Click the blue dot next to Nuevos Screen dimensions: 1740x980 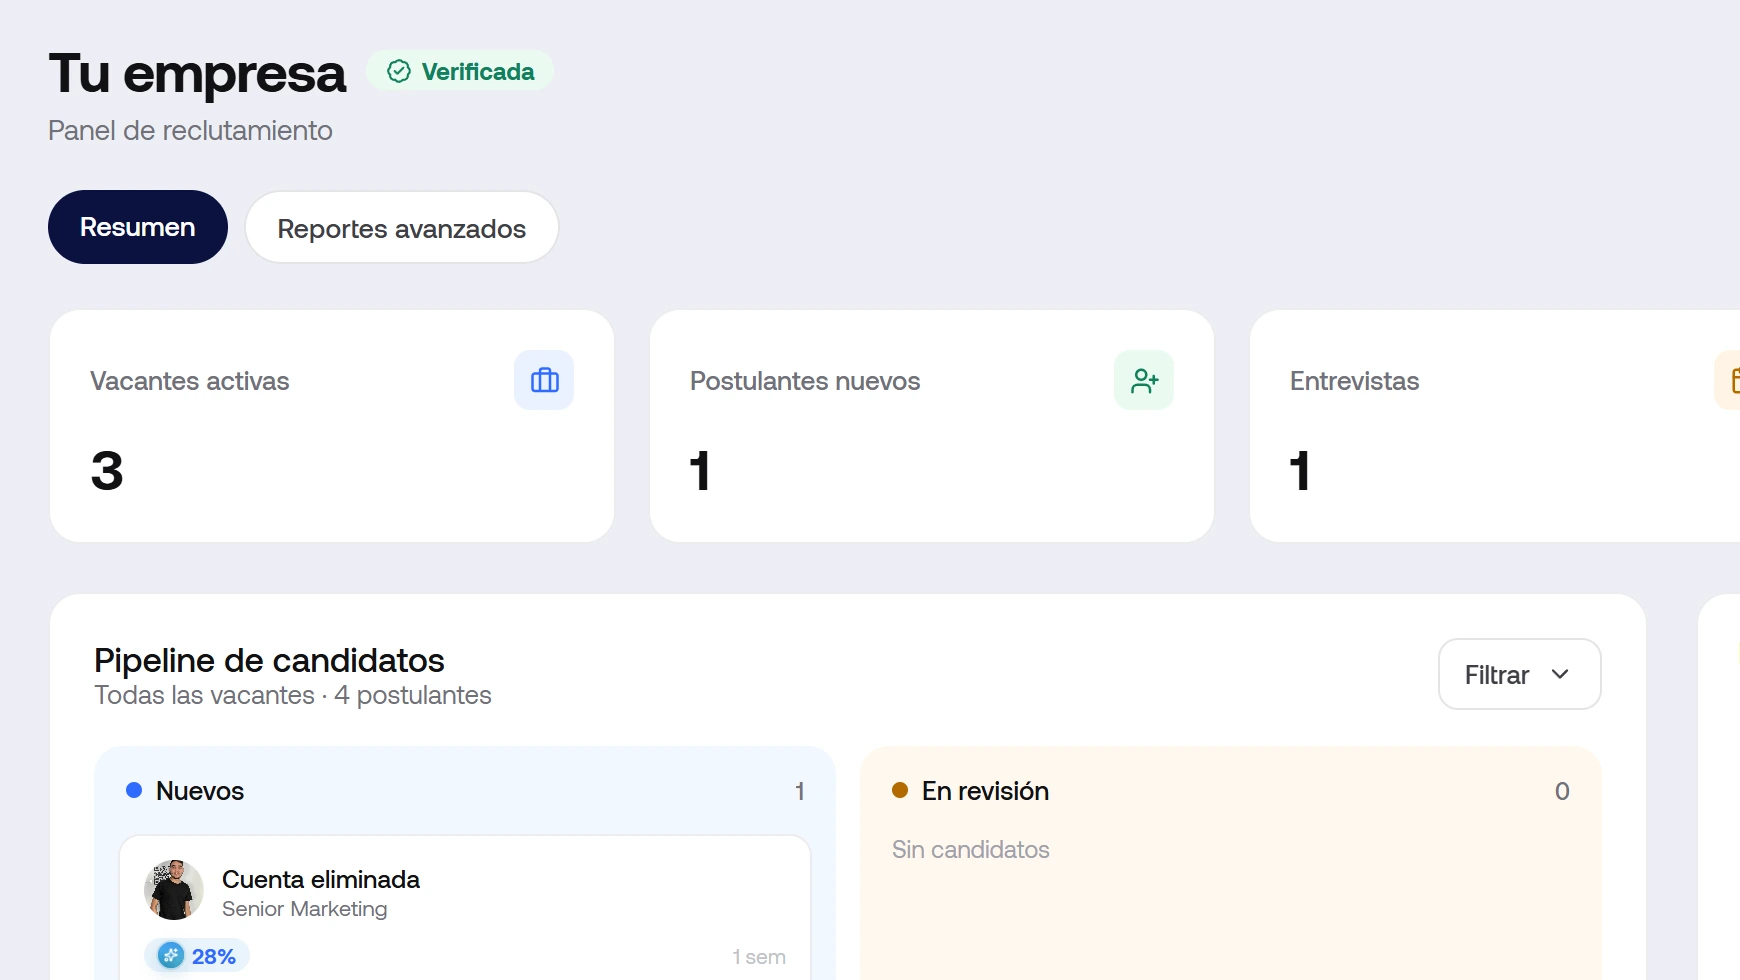tap(134, 790)
